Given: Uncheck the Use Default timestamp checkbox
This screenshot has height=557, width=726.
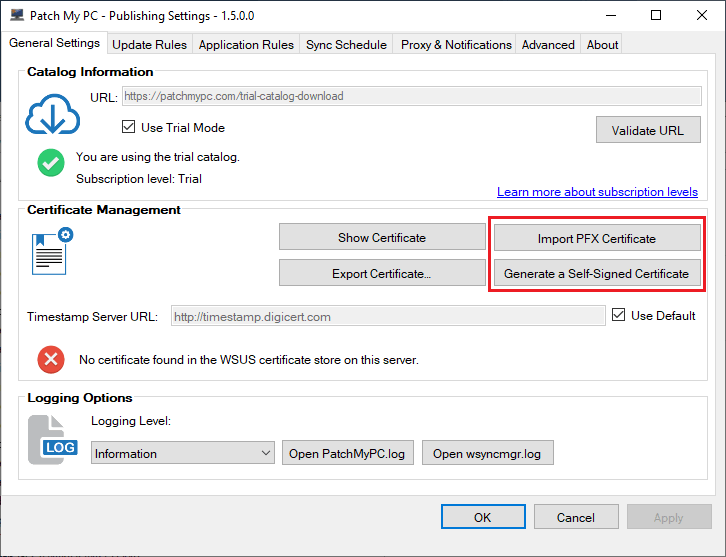Looking at the screenshot, I should (619, 315).
